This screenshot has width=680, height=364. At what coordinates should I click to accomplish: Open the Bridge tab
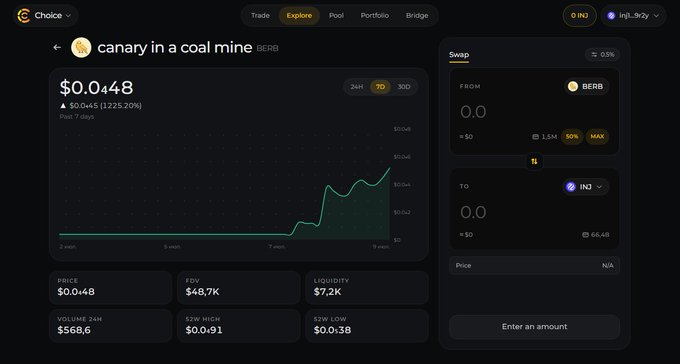[417, 16]
